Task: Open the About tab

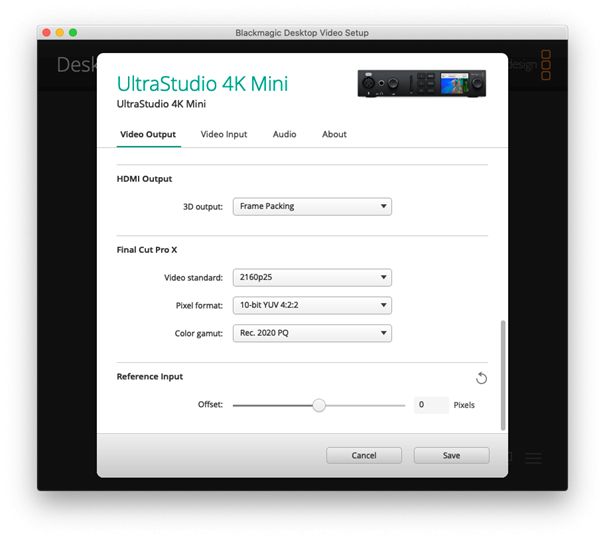Action: coord(334,134)
